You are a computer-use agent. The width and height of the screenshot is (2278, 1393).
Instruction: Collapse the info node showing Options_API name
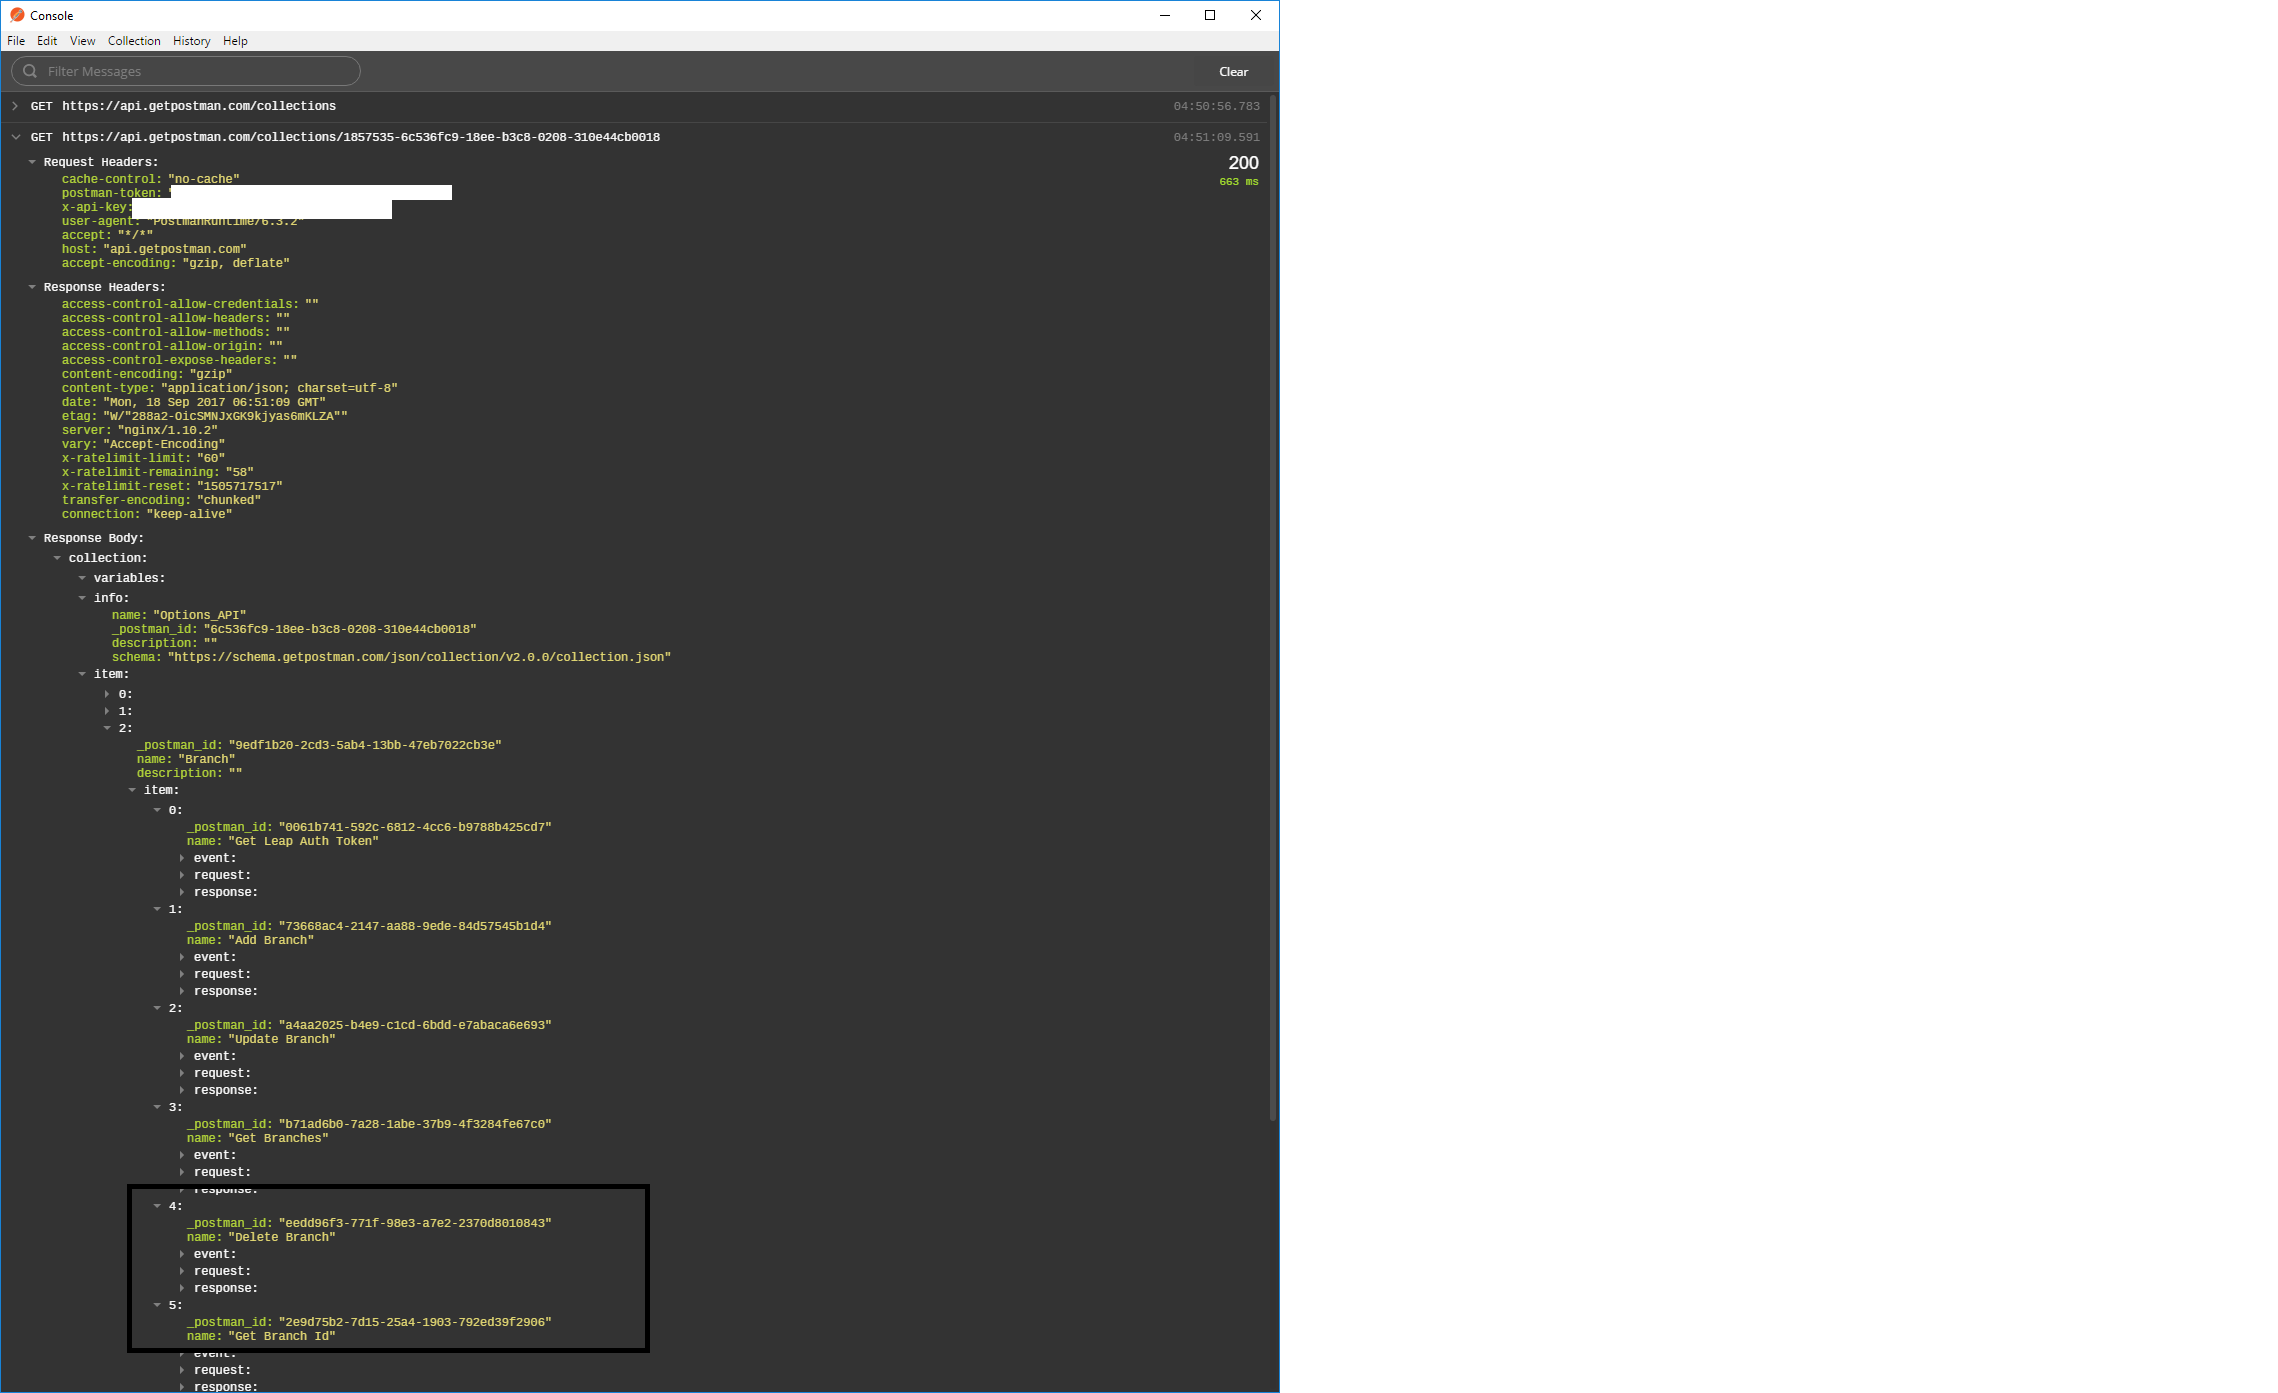pyautogui.click(x=82, y=597)
